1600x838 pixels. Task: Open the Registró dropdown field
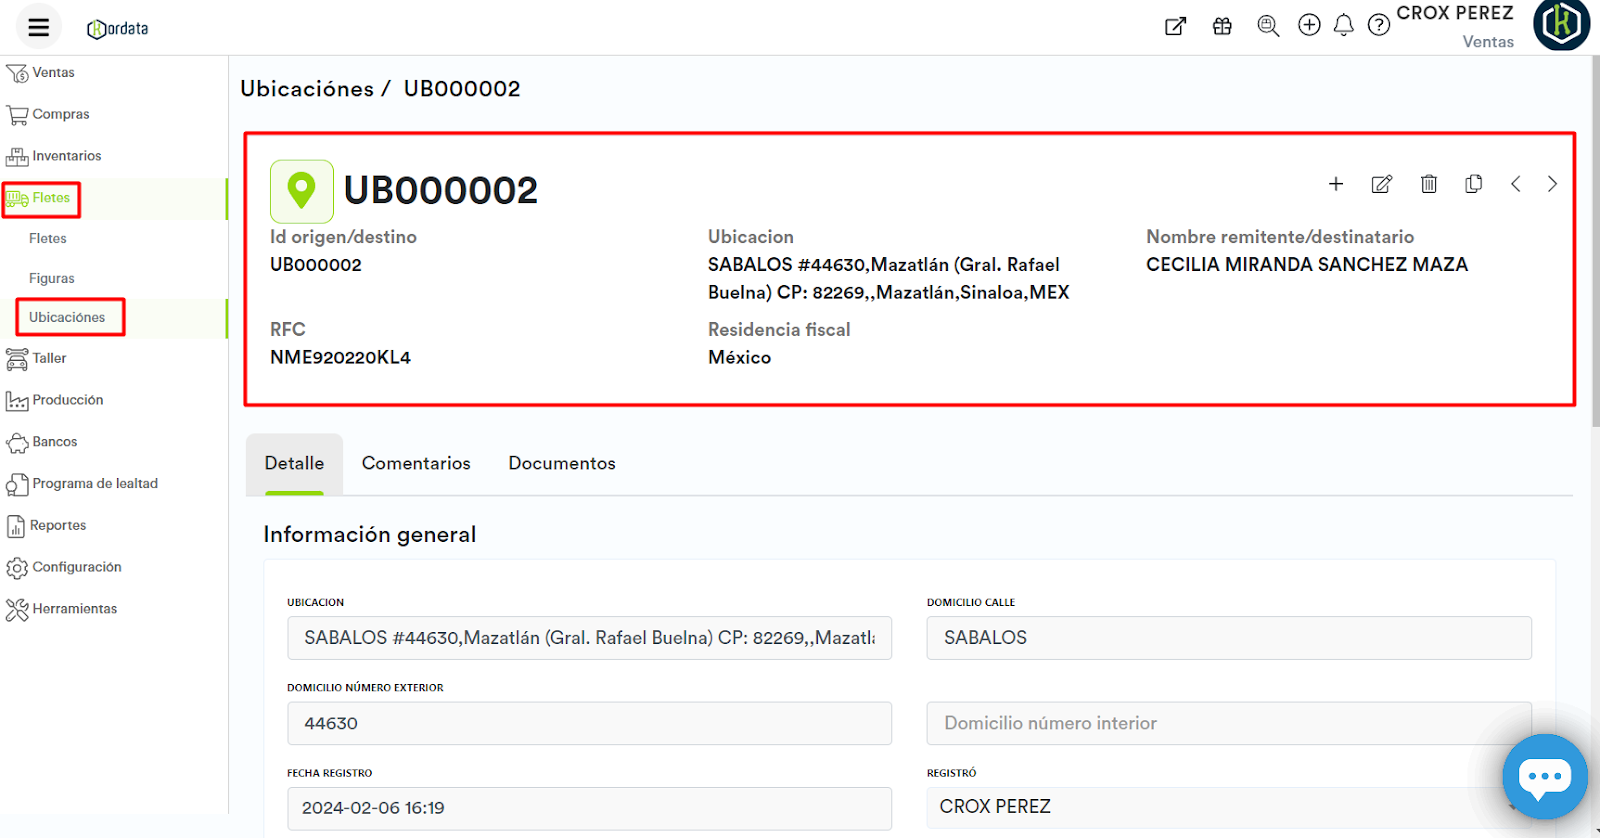[x=1228, y=807]
